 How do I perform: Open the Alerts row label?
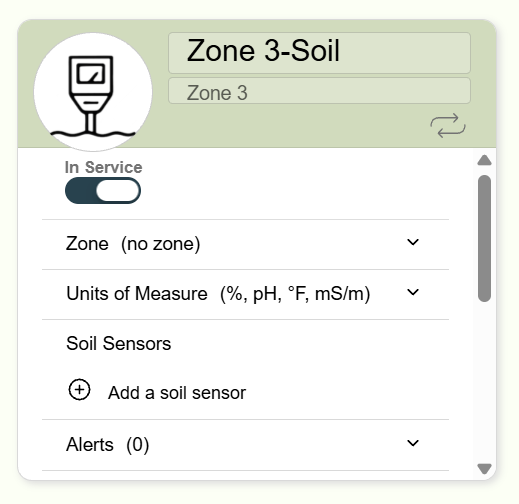pos(90,444)
